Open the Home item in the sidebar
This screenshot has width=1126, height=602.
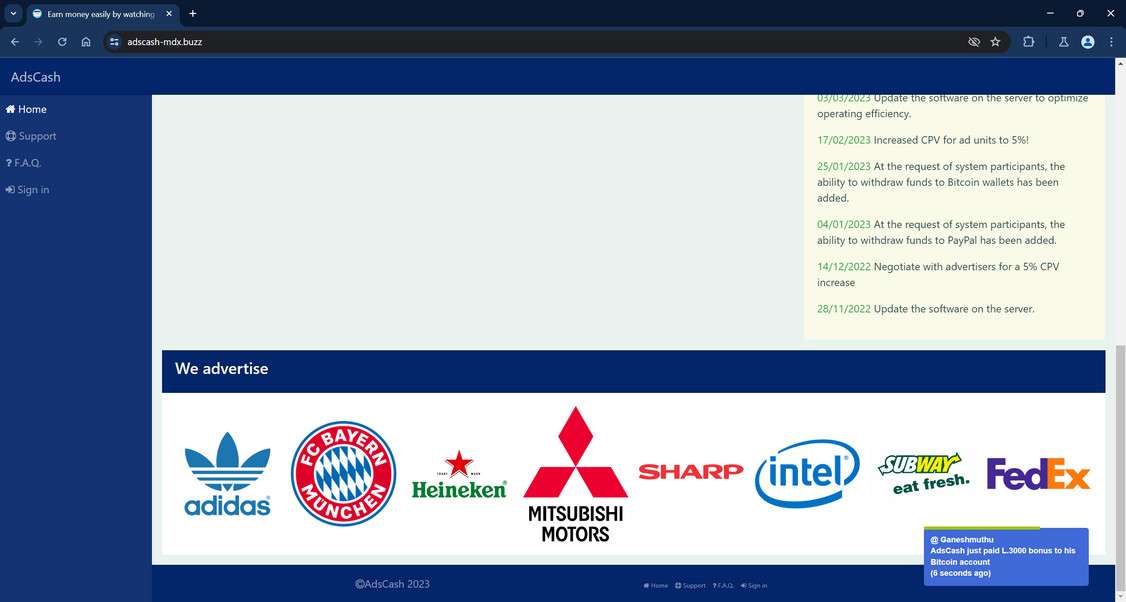(x=26, y=109)
